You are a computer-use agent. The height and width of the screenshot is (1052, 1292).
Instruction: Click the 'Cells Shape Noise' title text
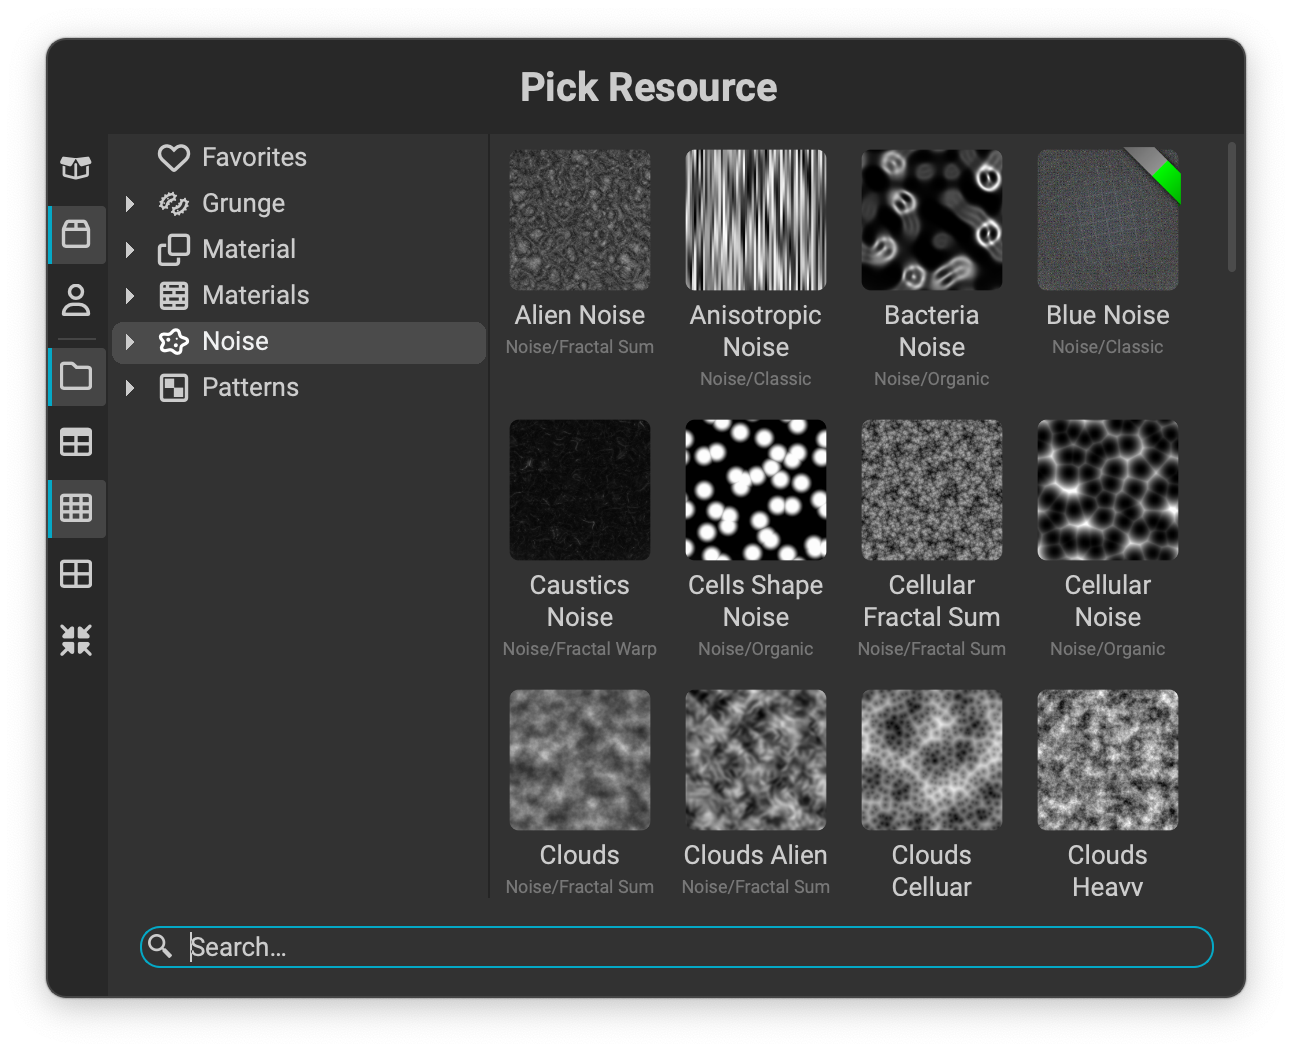tap(756, 601)
